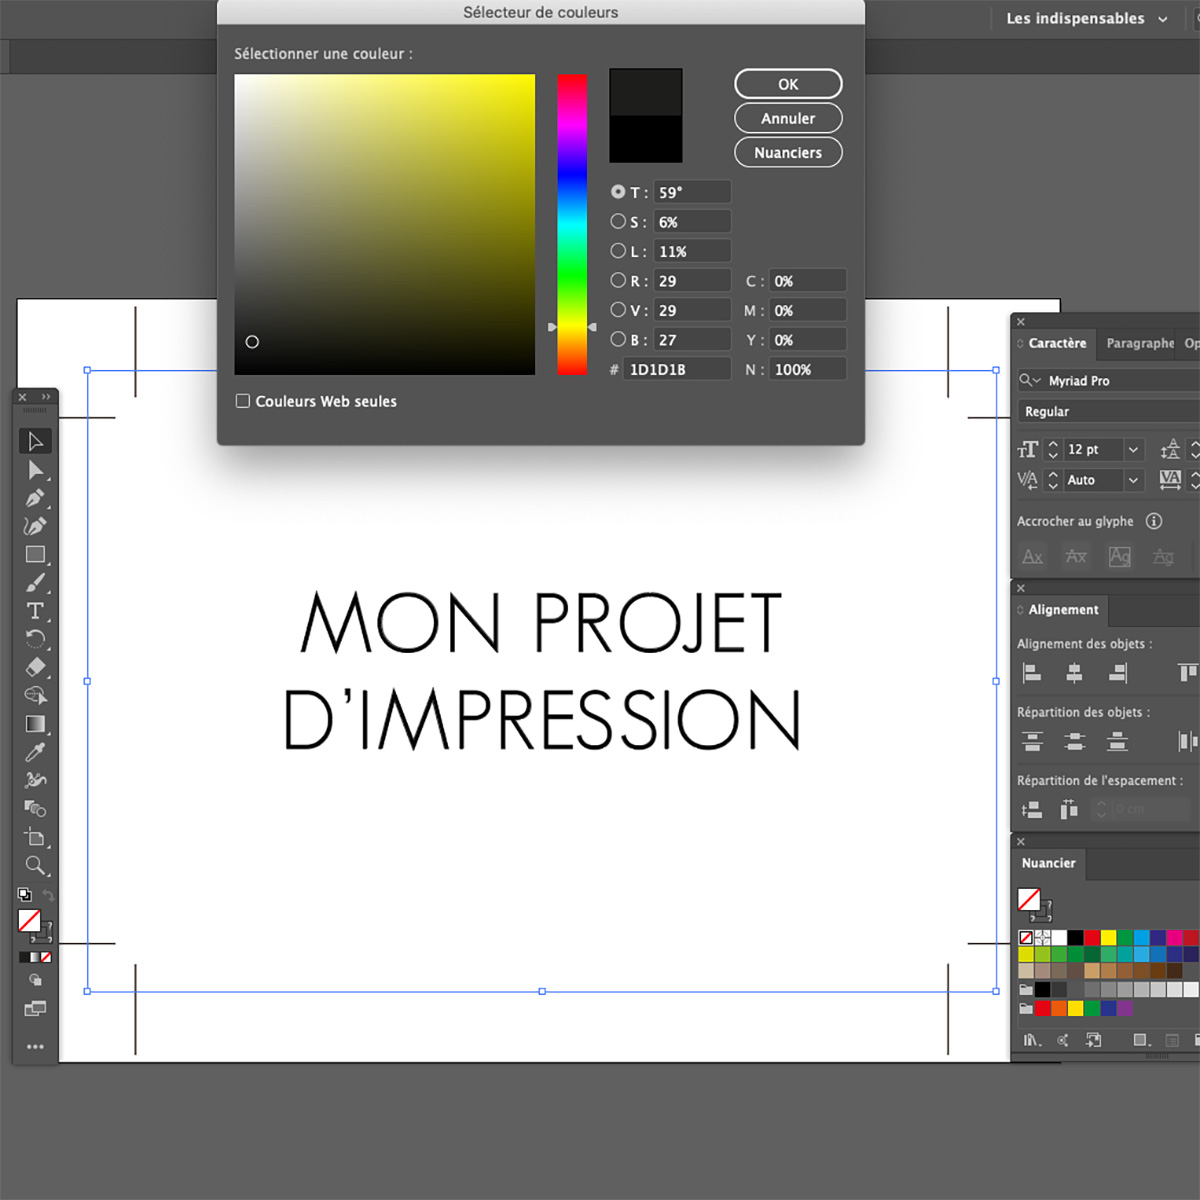Image resolution: width=1200 pixels, height=1200 pixels.
Task: Select the S saturation radio button
Action: pos(618,221)
